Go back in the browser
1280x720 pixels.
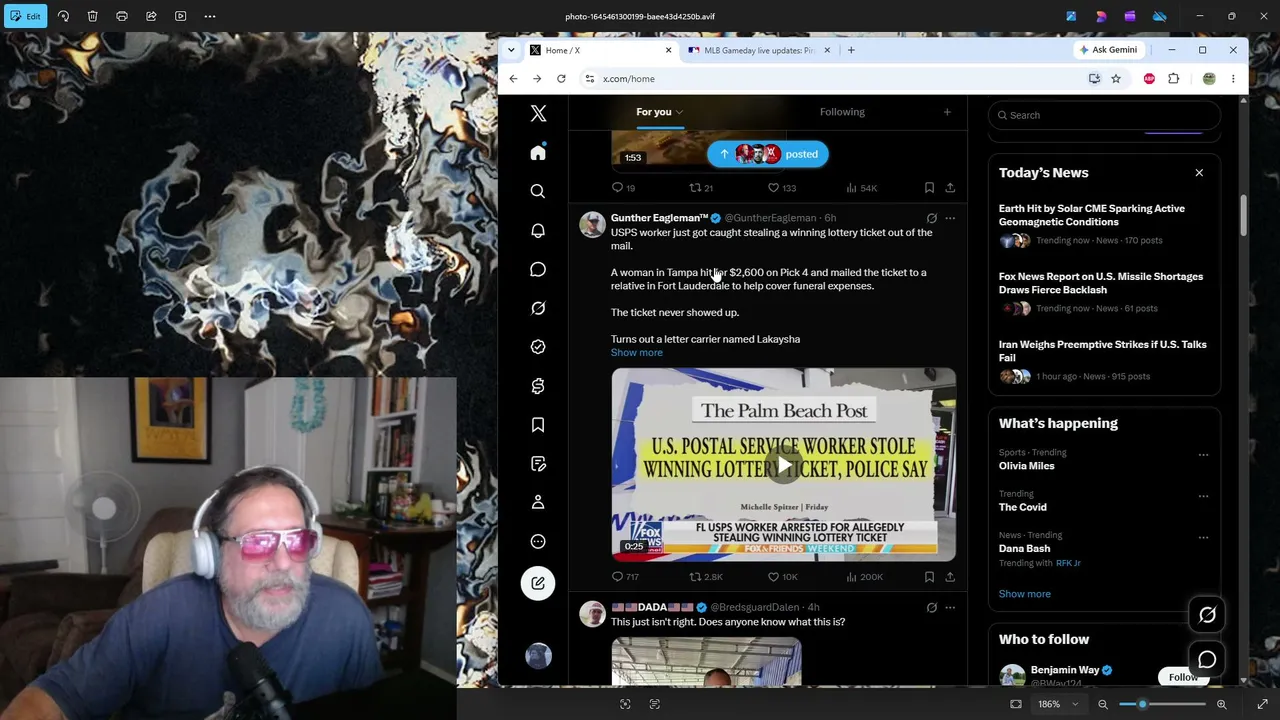click(x=513, y=79)
